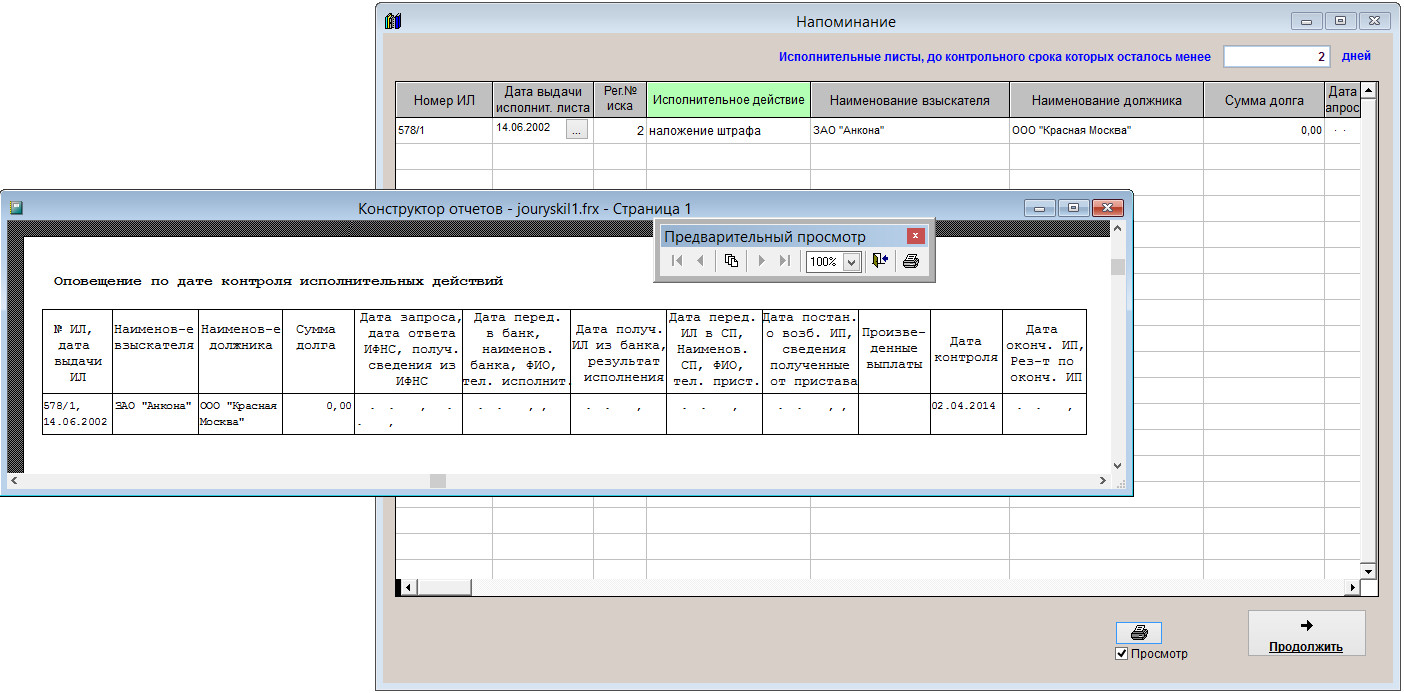Uncheck the Просмотр checkbox

pos(1122,654)
